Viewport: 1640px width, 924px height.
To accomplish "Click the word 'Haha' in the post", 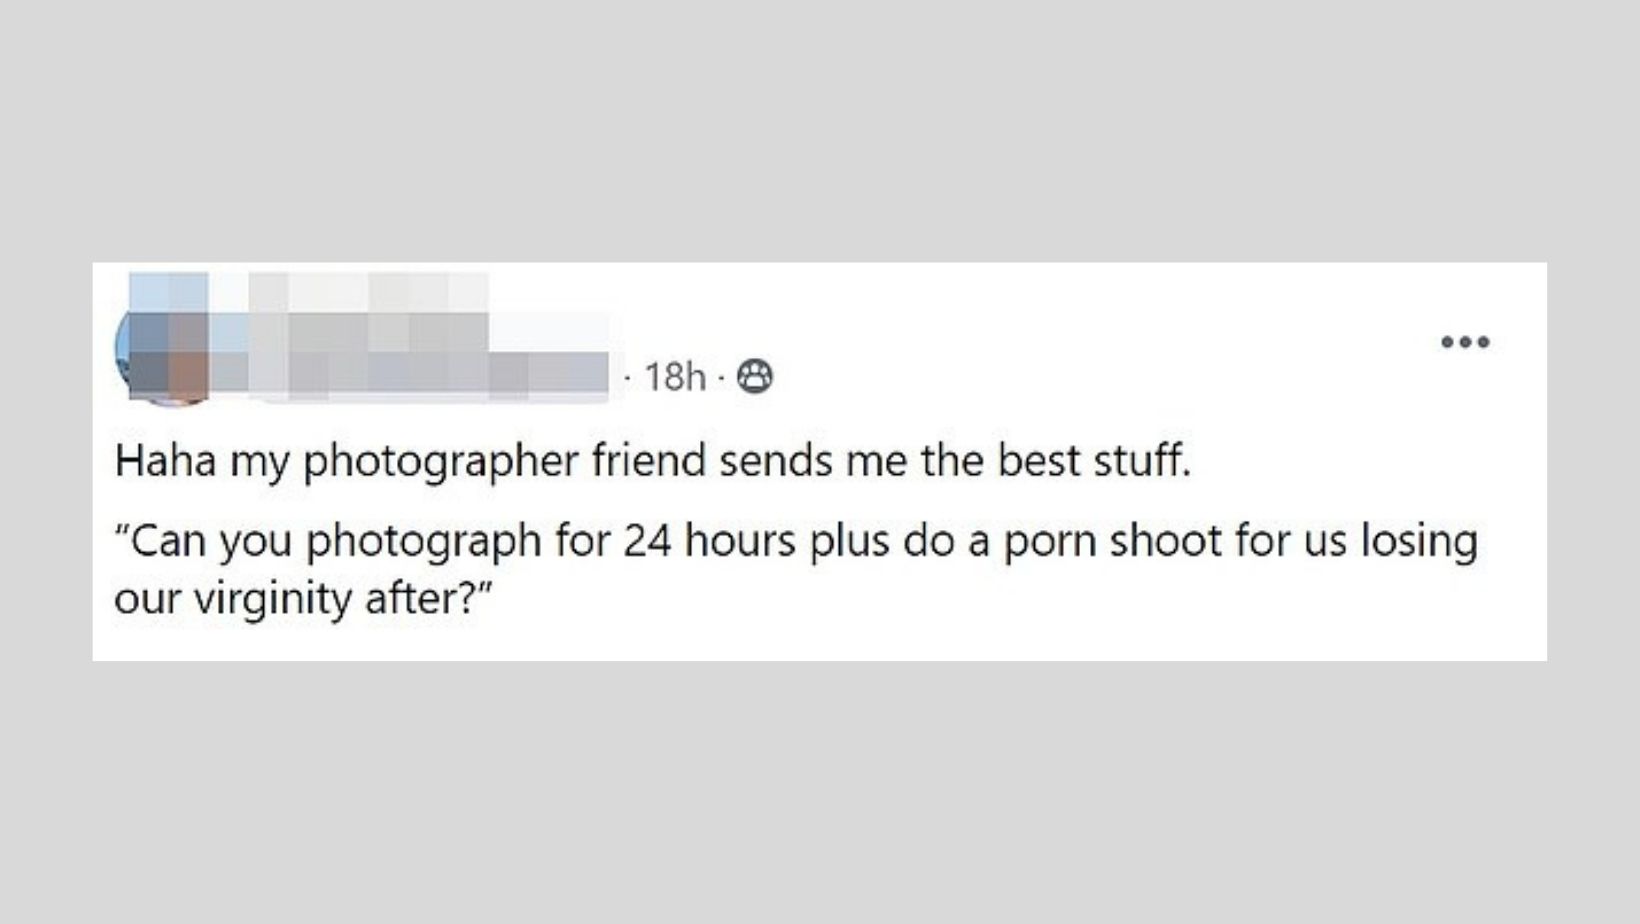I will [x=165, y=461].
